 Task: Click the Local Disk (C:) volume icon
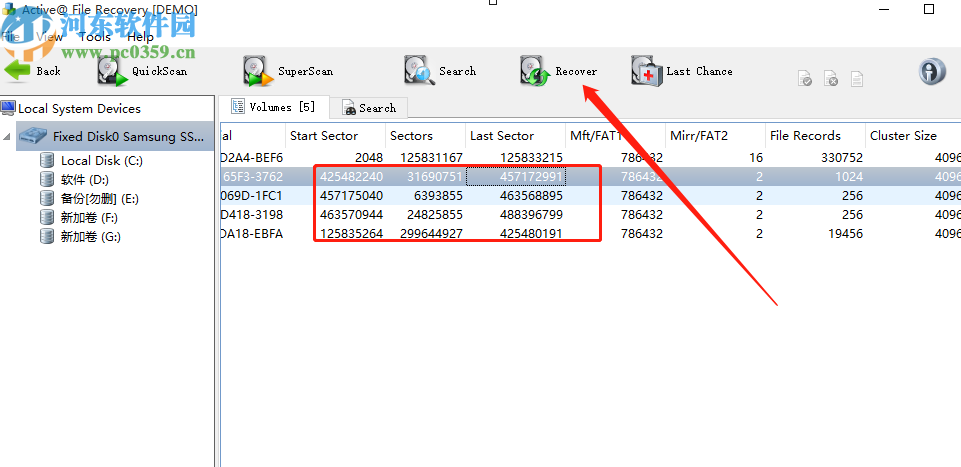point(47,161)
